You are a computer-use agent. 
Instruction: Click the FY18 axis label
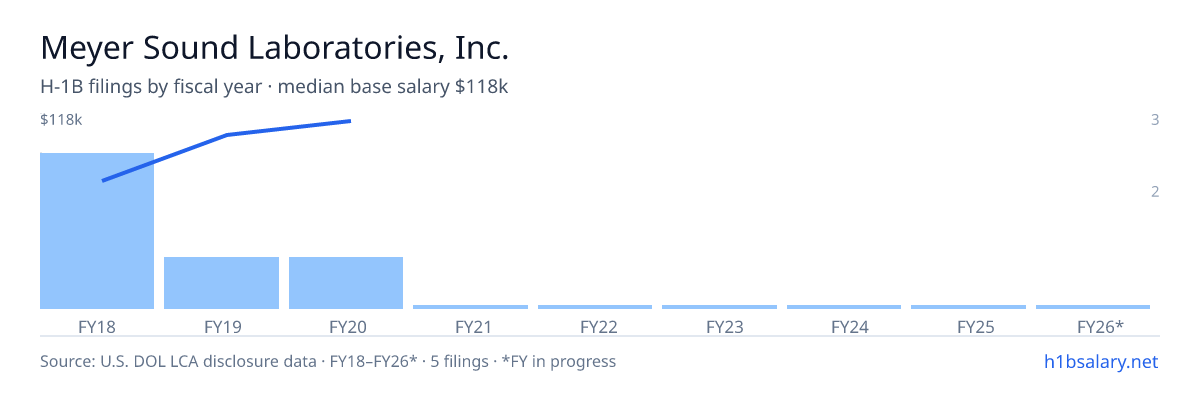(97, 327)
